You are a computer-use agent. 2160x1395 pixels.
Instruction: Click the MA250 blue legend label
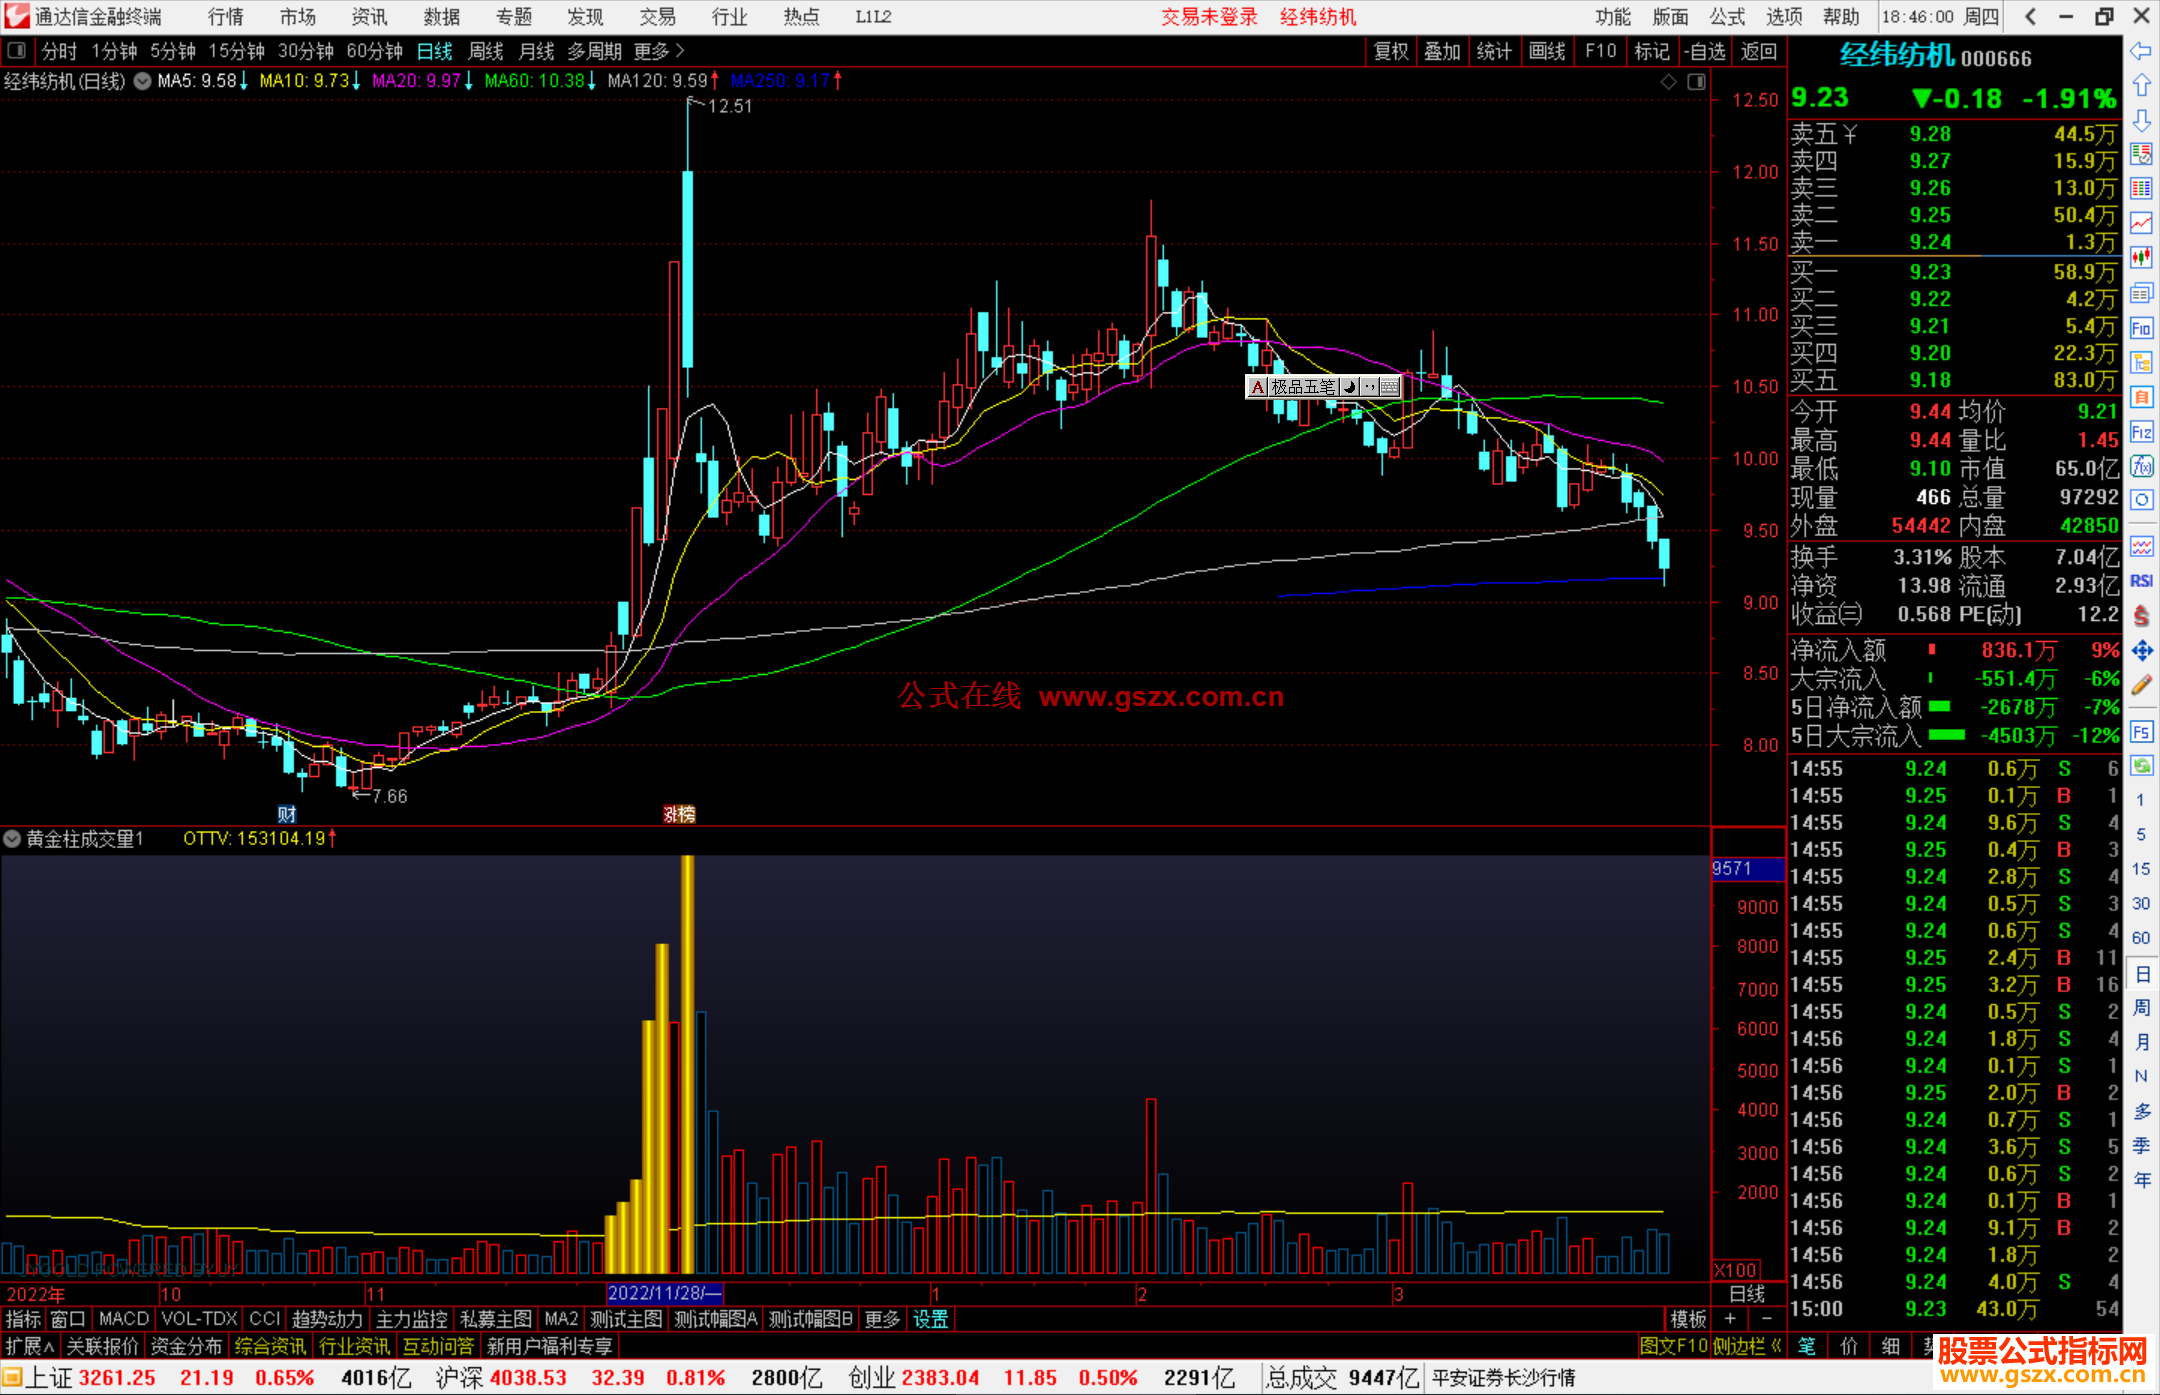tap(779, 81)
